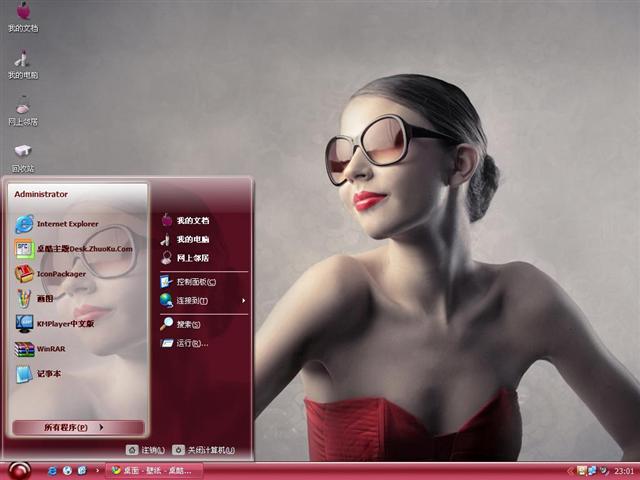Click the tray icon next to clock
This screenshot has height=480, width=640.
tap(603, 471)
